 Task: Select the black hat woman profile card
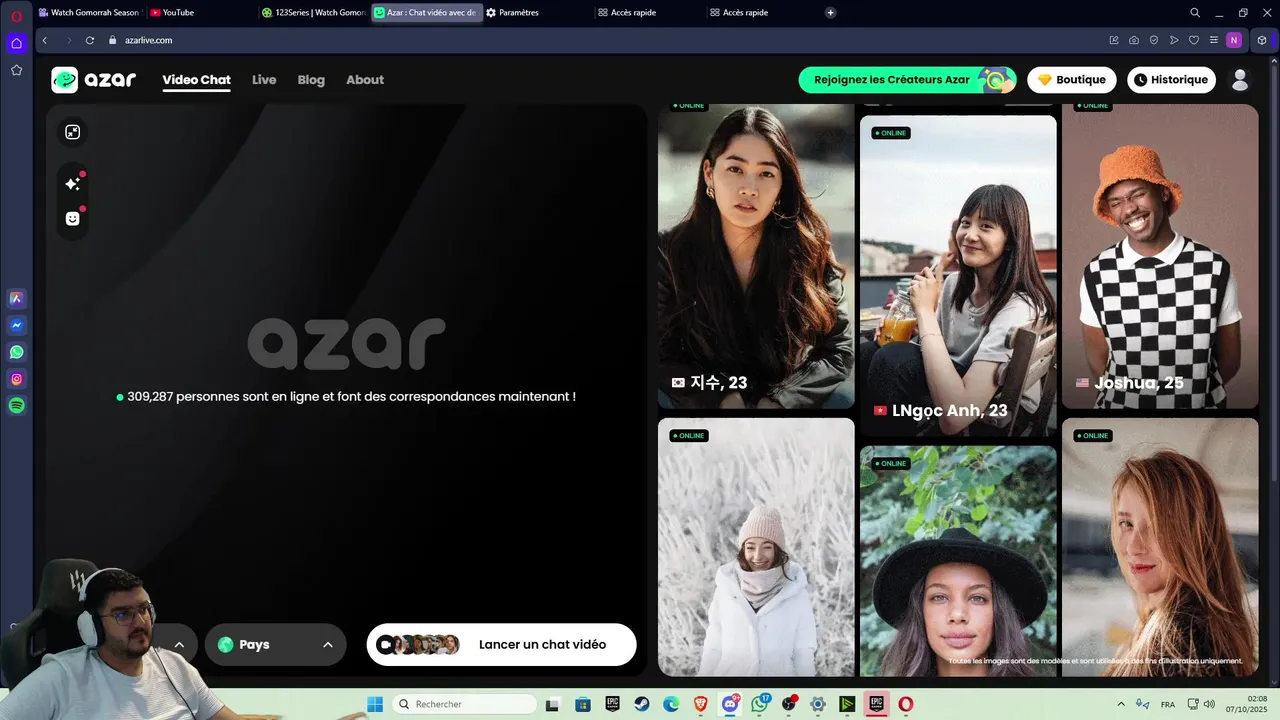958,561
